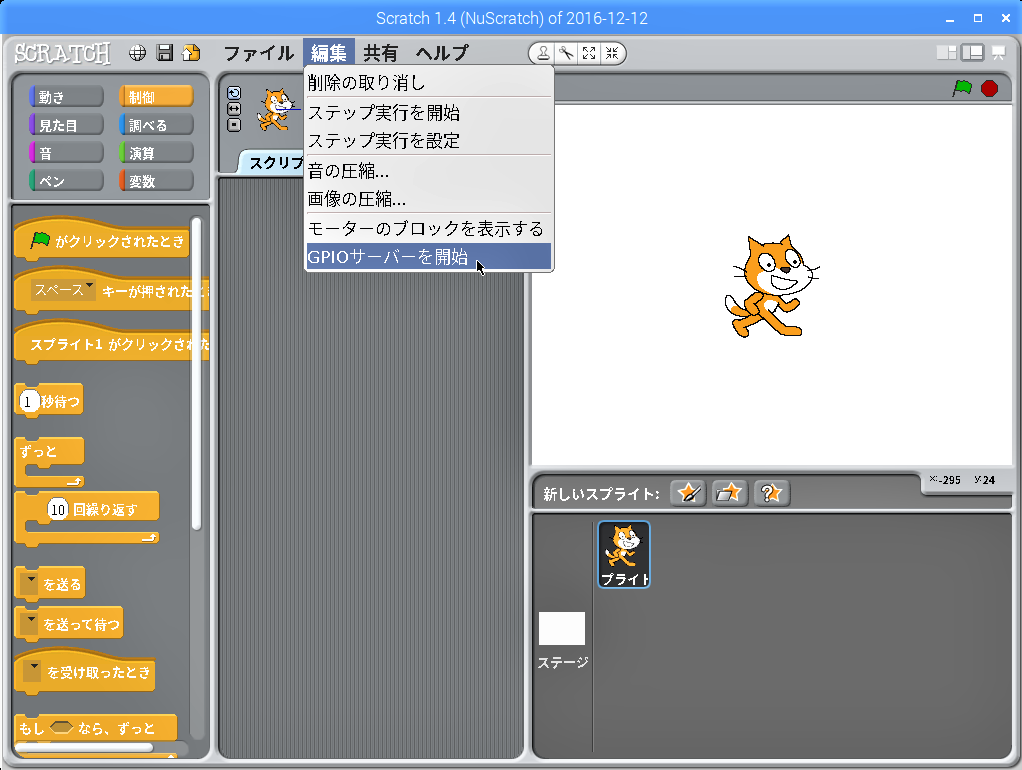
Task: Select the stamp duplicate tool
Action: tap(542, 53)
